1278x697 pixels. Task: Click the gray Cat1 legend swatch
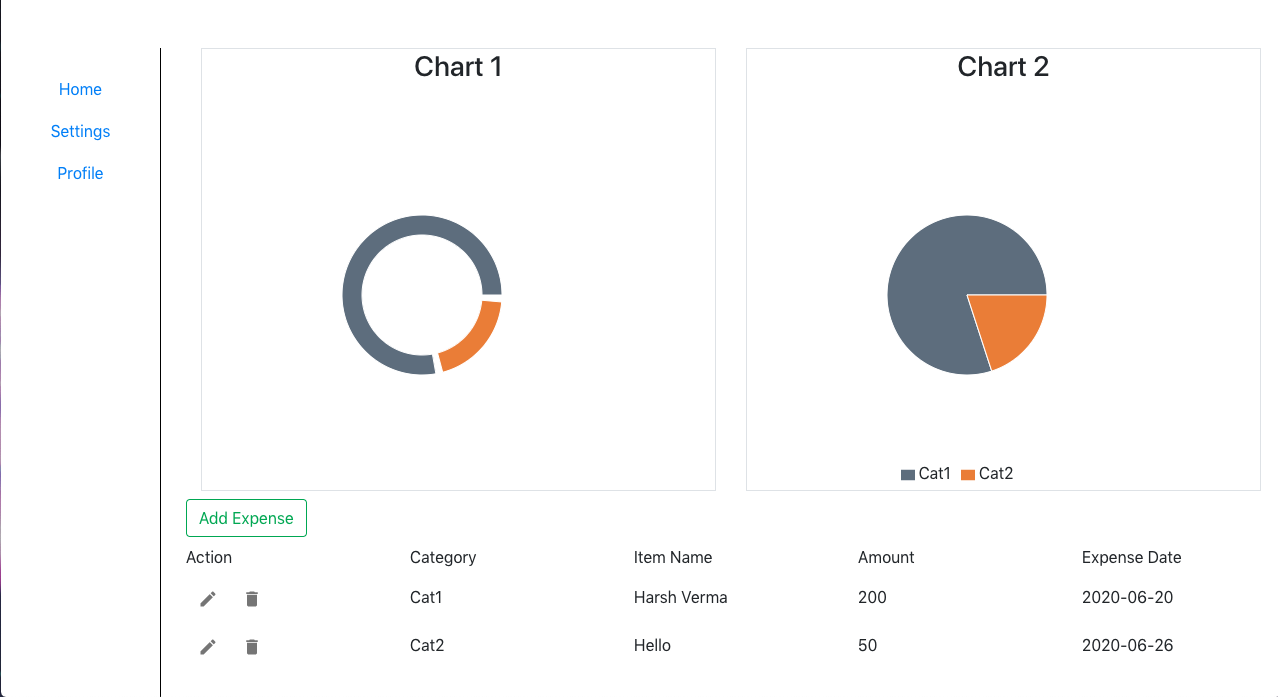coord(908,475)
